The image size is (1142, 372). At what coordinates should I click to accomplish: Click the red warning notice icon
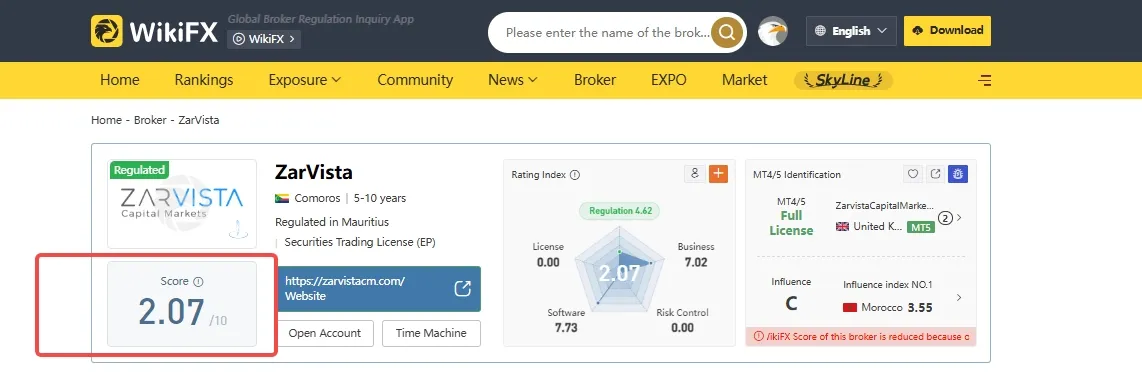(x=759, y=337)
